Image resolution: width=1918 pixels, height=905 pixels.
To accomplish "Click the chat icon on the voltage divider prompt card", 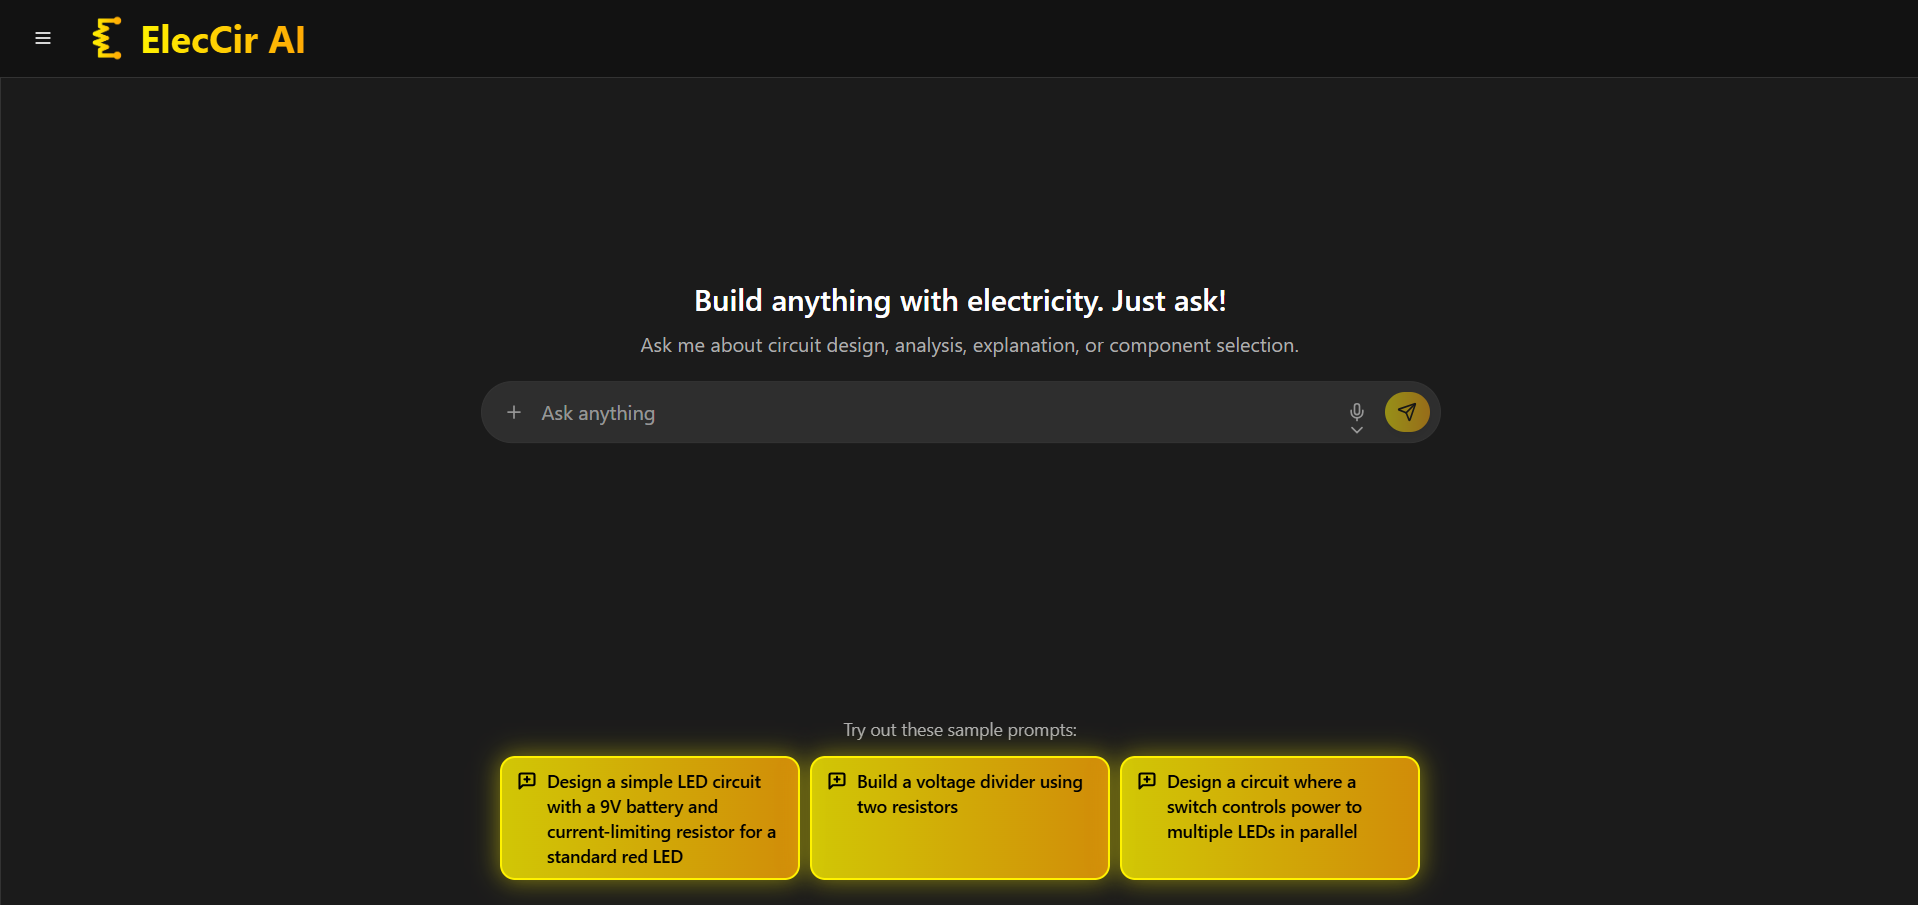I will [x=837, y=781].
